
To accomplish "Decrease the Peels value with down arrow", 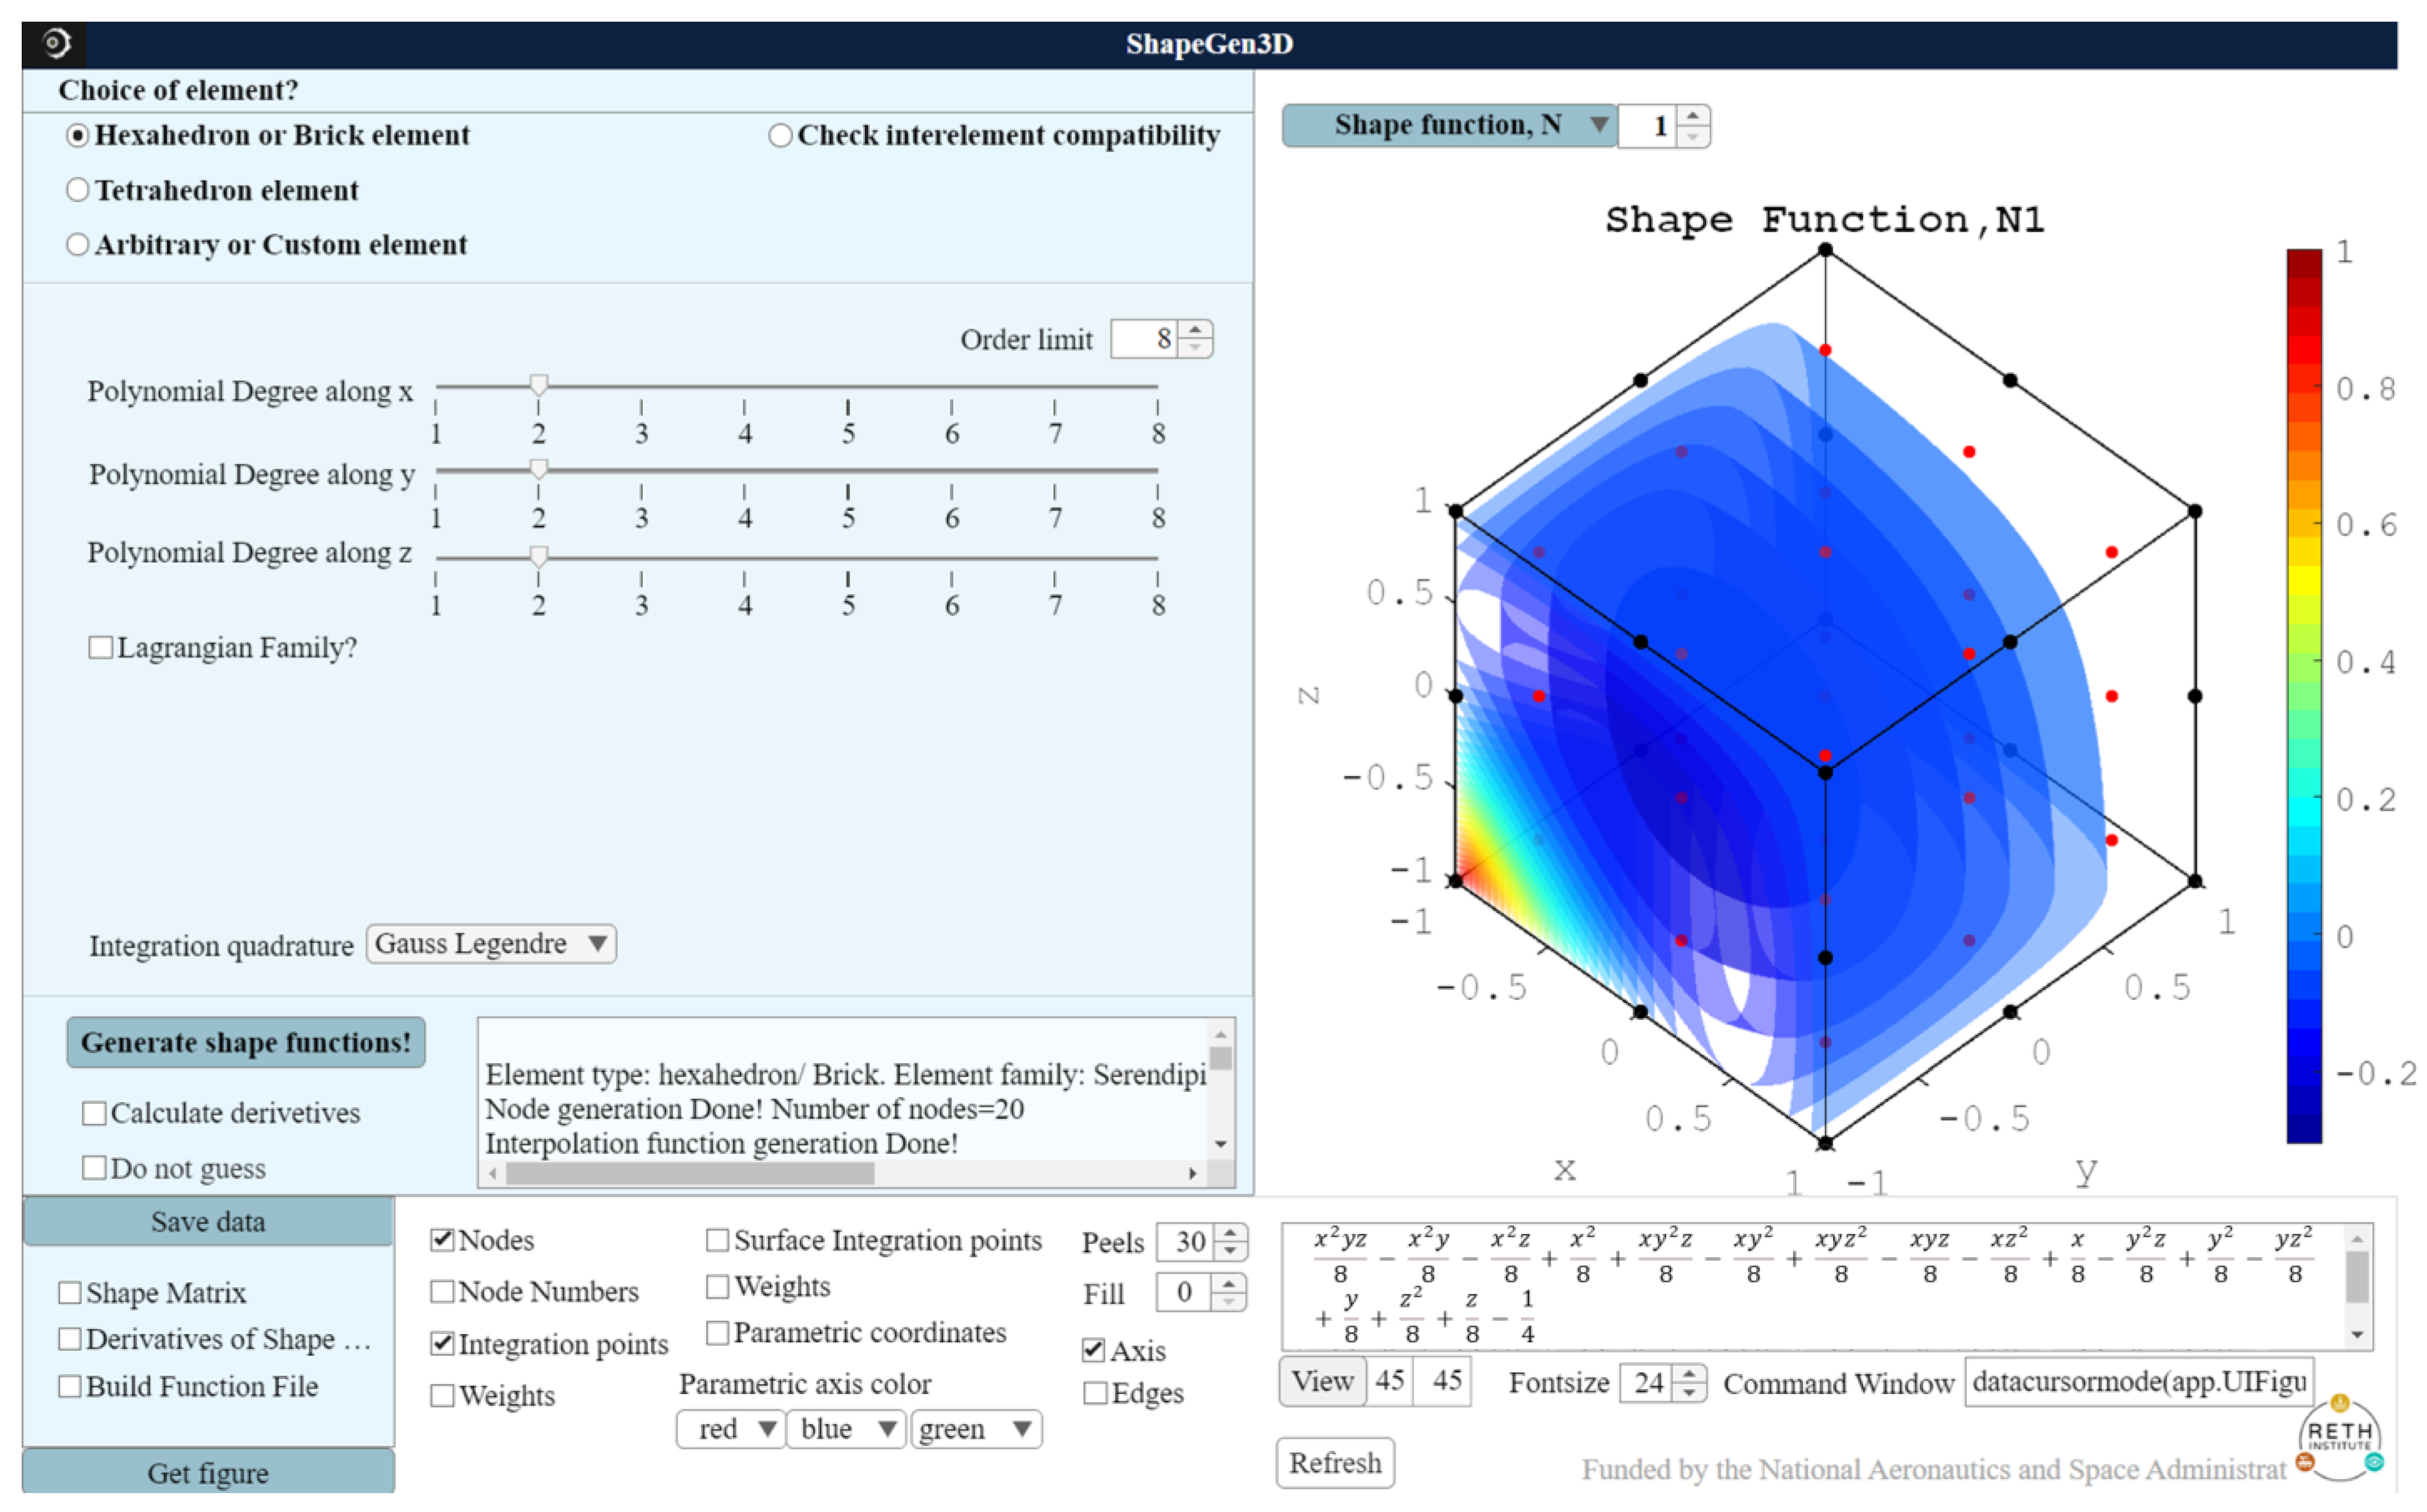I will pos(1231,1252).
